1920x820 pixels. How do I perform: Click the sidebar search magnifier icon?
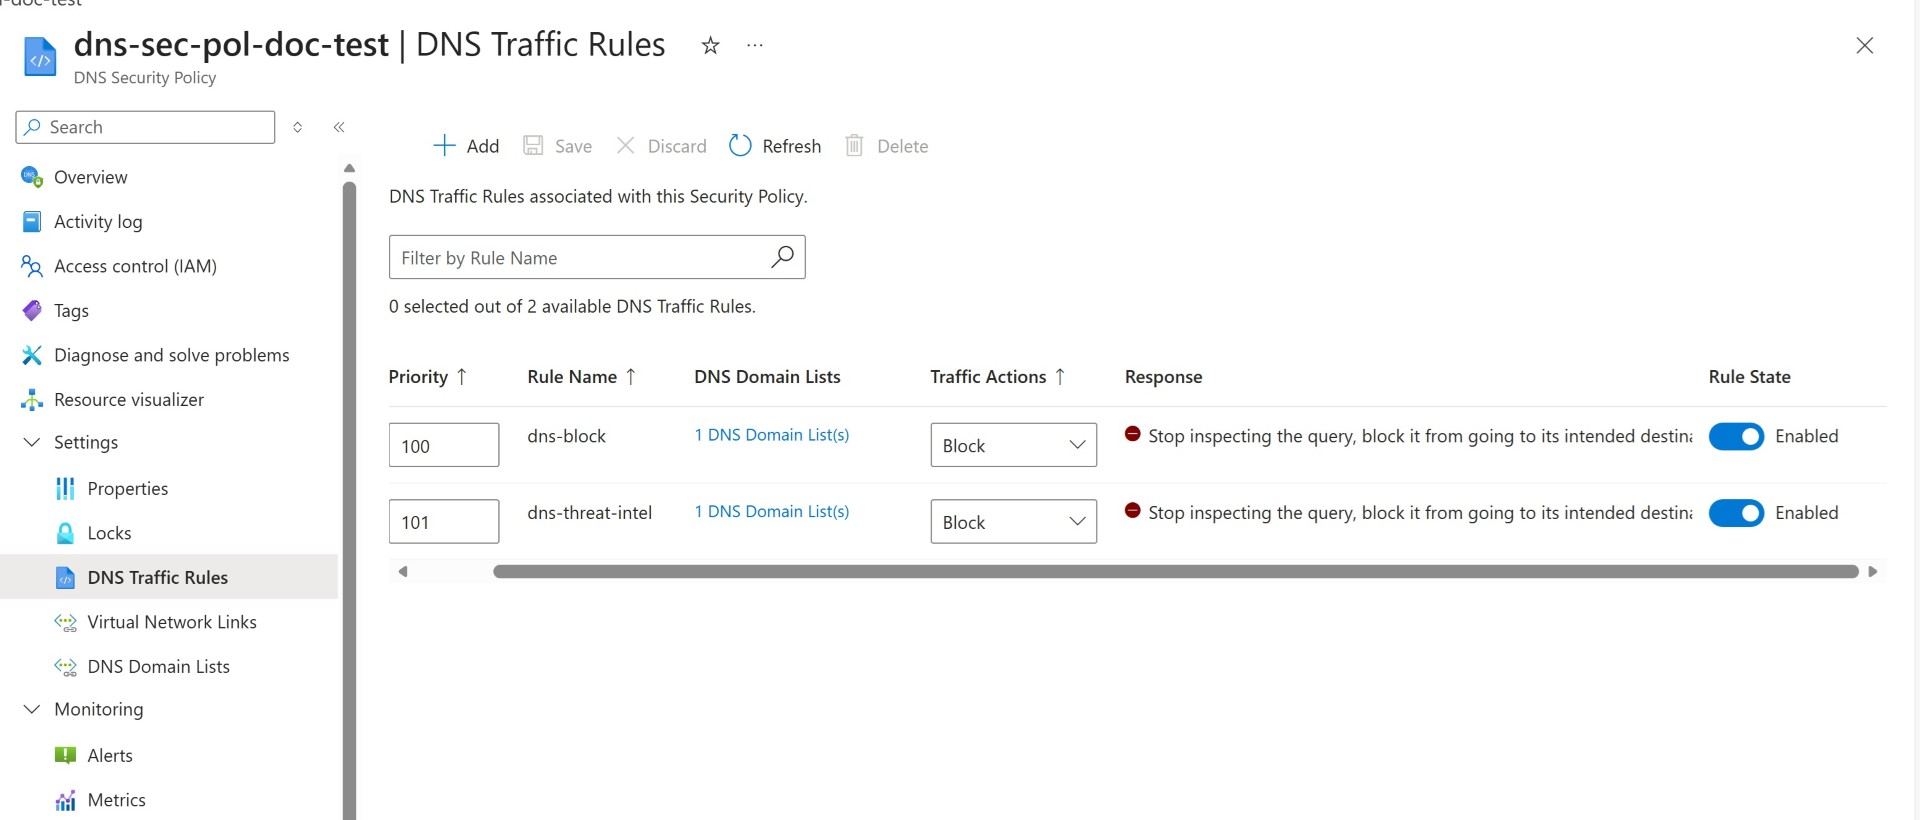[x=33, y=127]
